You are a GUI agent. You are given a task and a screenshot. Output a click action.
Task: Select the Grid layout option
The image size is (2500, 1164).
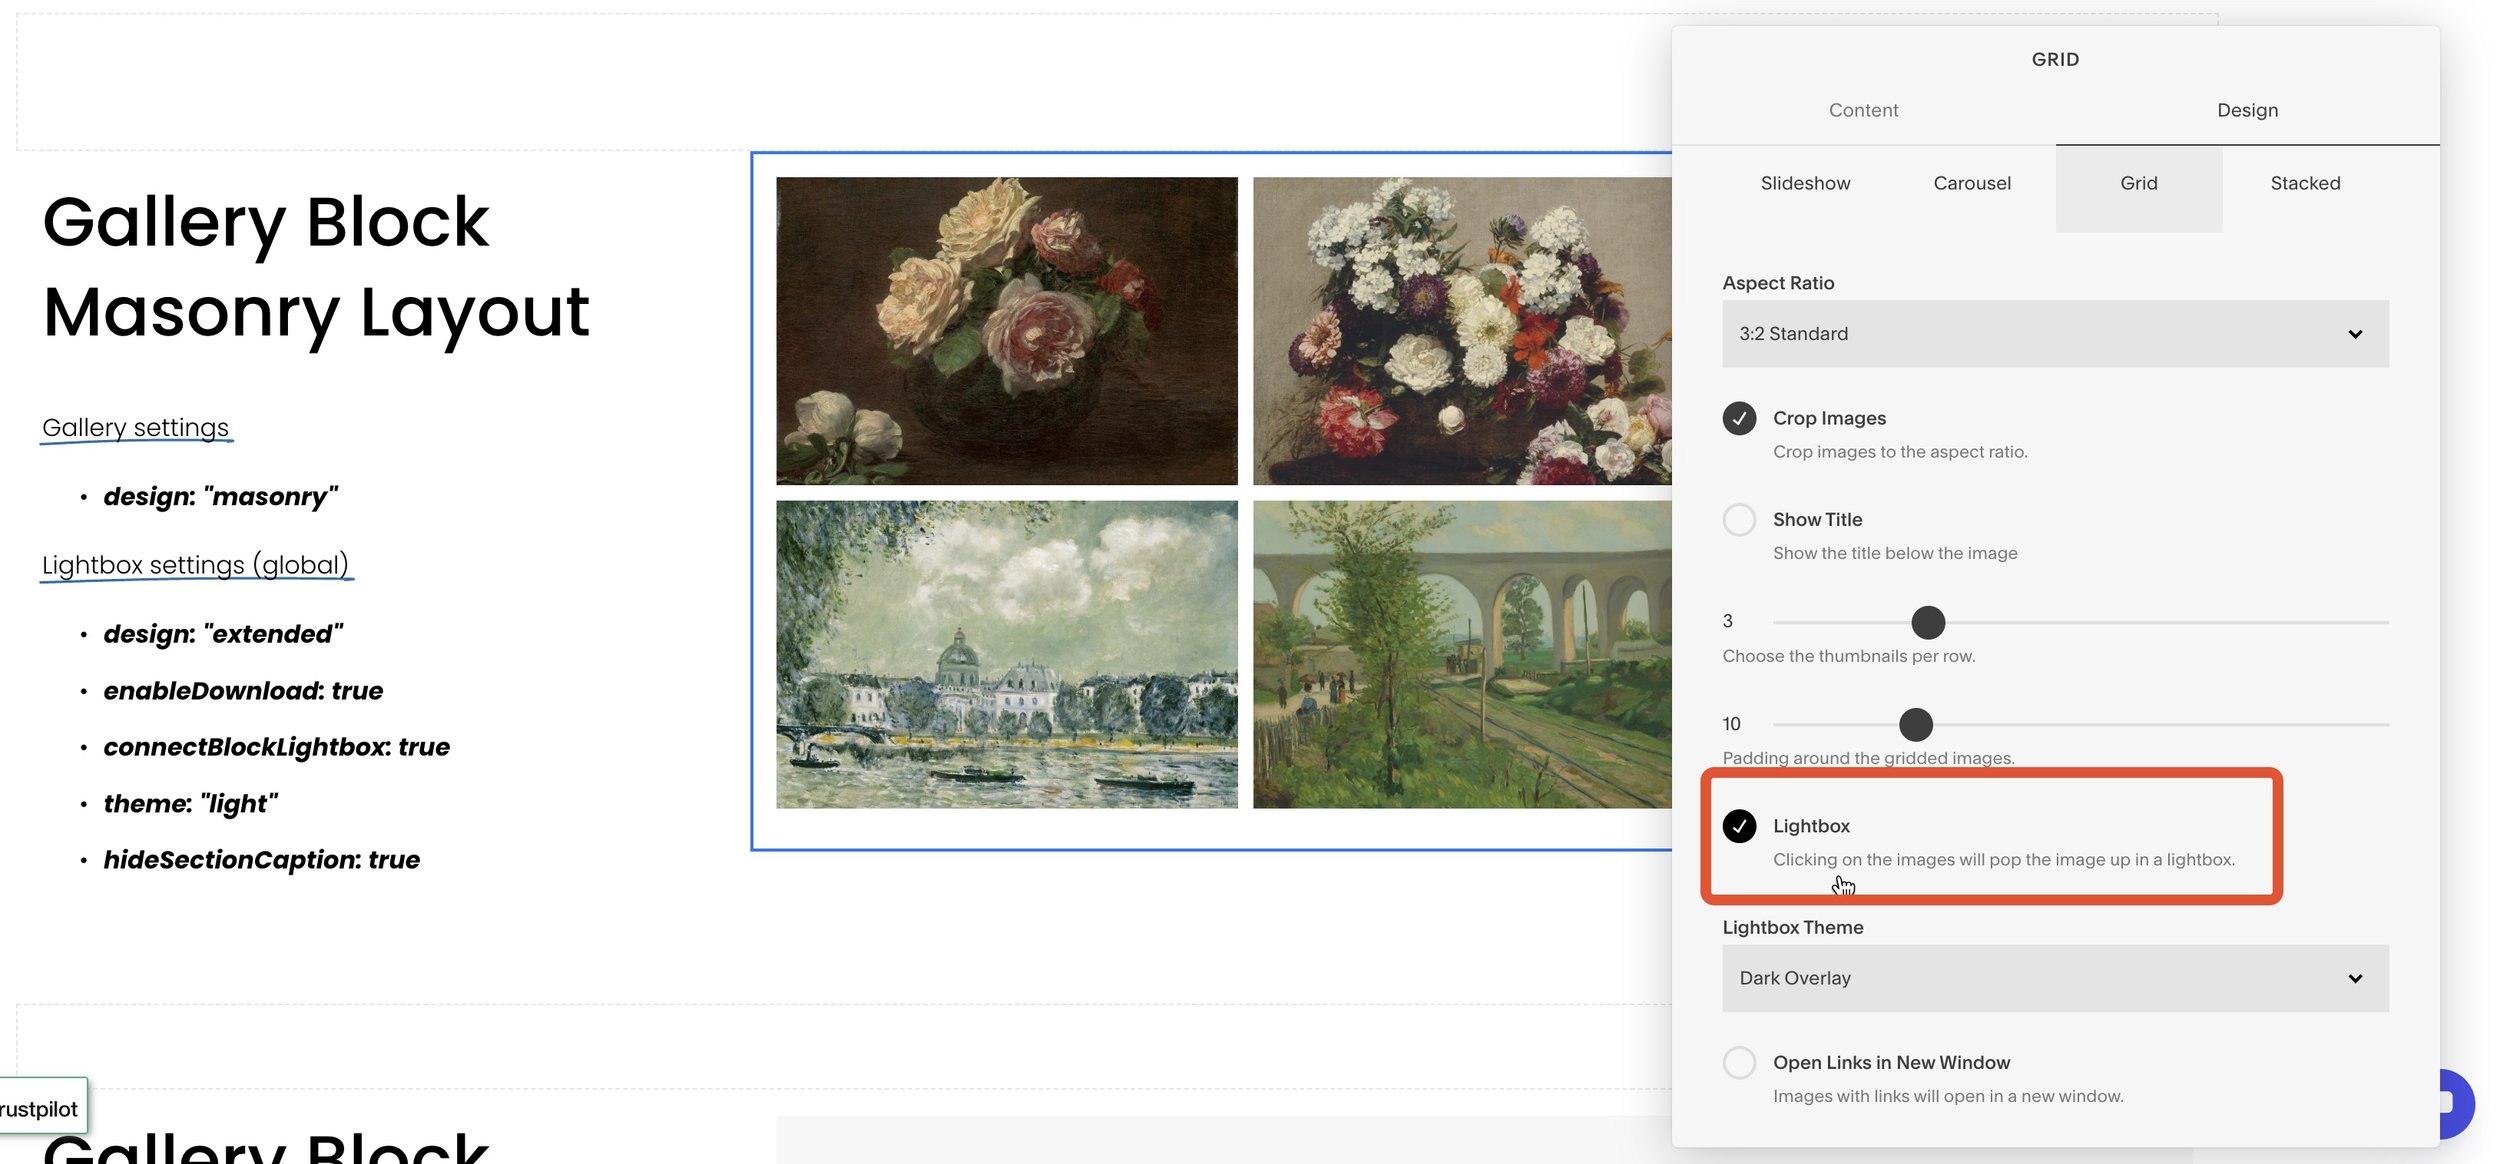2138,183
